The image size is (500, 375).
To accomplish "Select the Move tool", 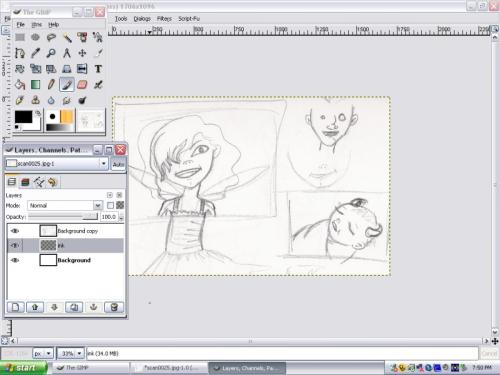I will point(82,53).
